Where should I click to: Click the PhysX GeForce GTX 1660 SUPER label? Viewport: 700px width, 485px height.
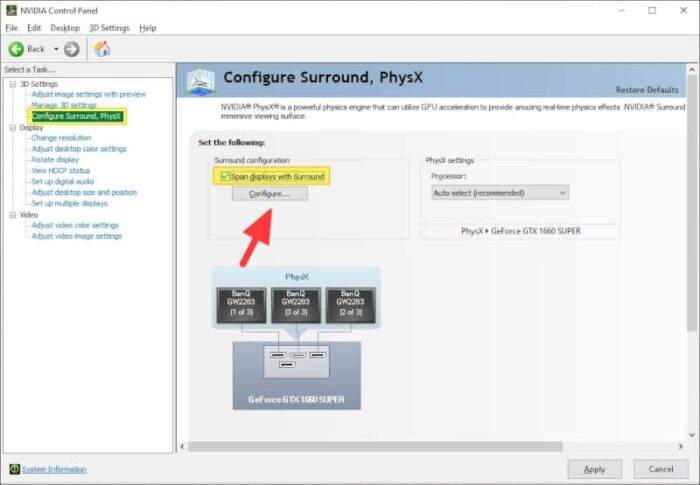[x=521, y=231]
